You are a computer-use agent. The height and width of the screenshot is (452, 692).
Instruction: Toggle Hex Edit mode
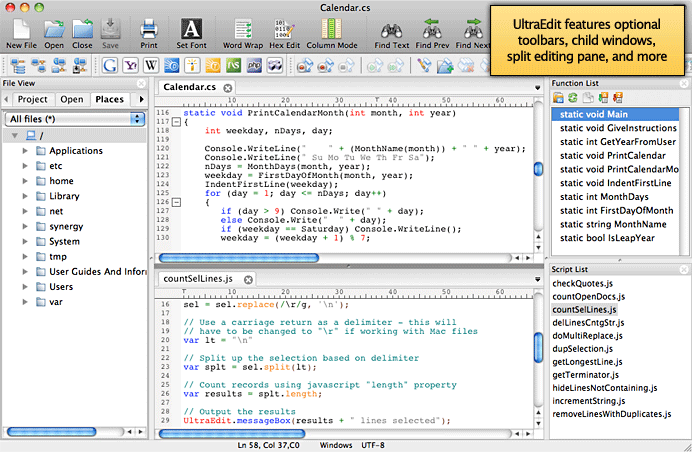[284, 28]
